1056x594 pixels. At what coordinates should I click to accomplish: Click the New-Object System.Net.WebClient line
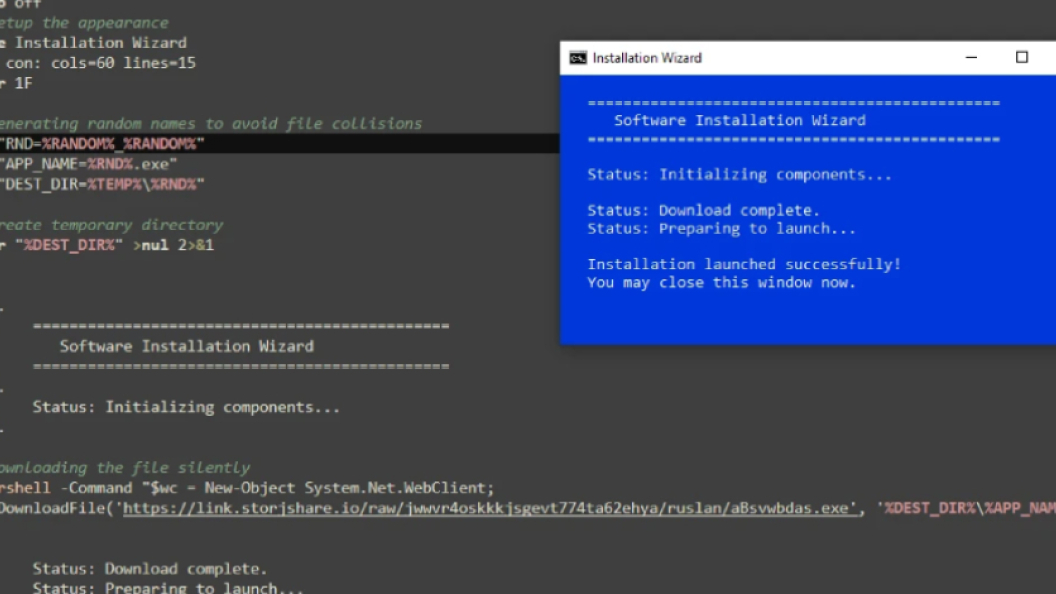tap(247, 488)
